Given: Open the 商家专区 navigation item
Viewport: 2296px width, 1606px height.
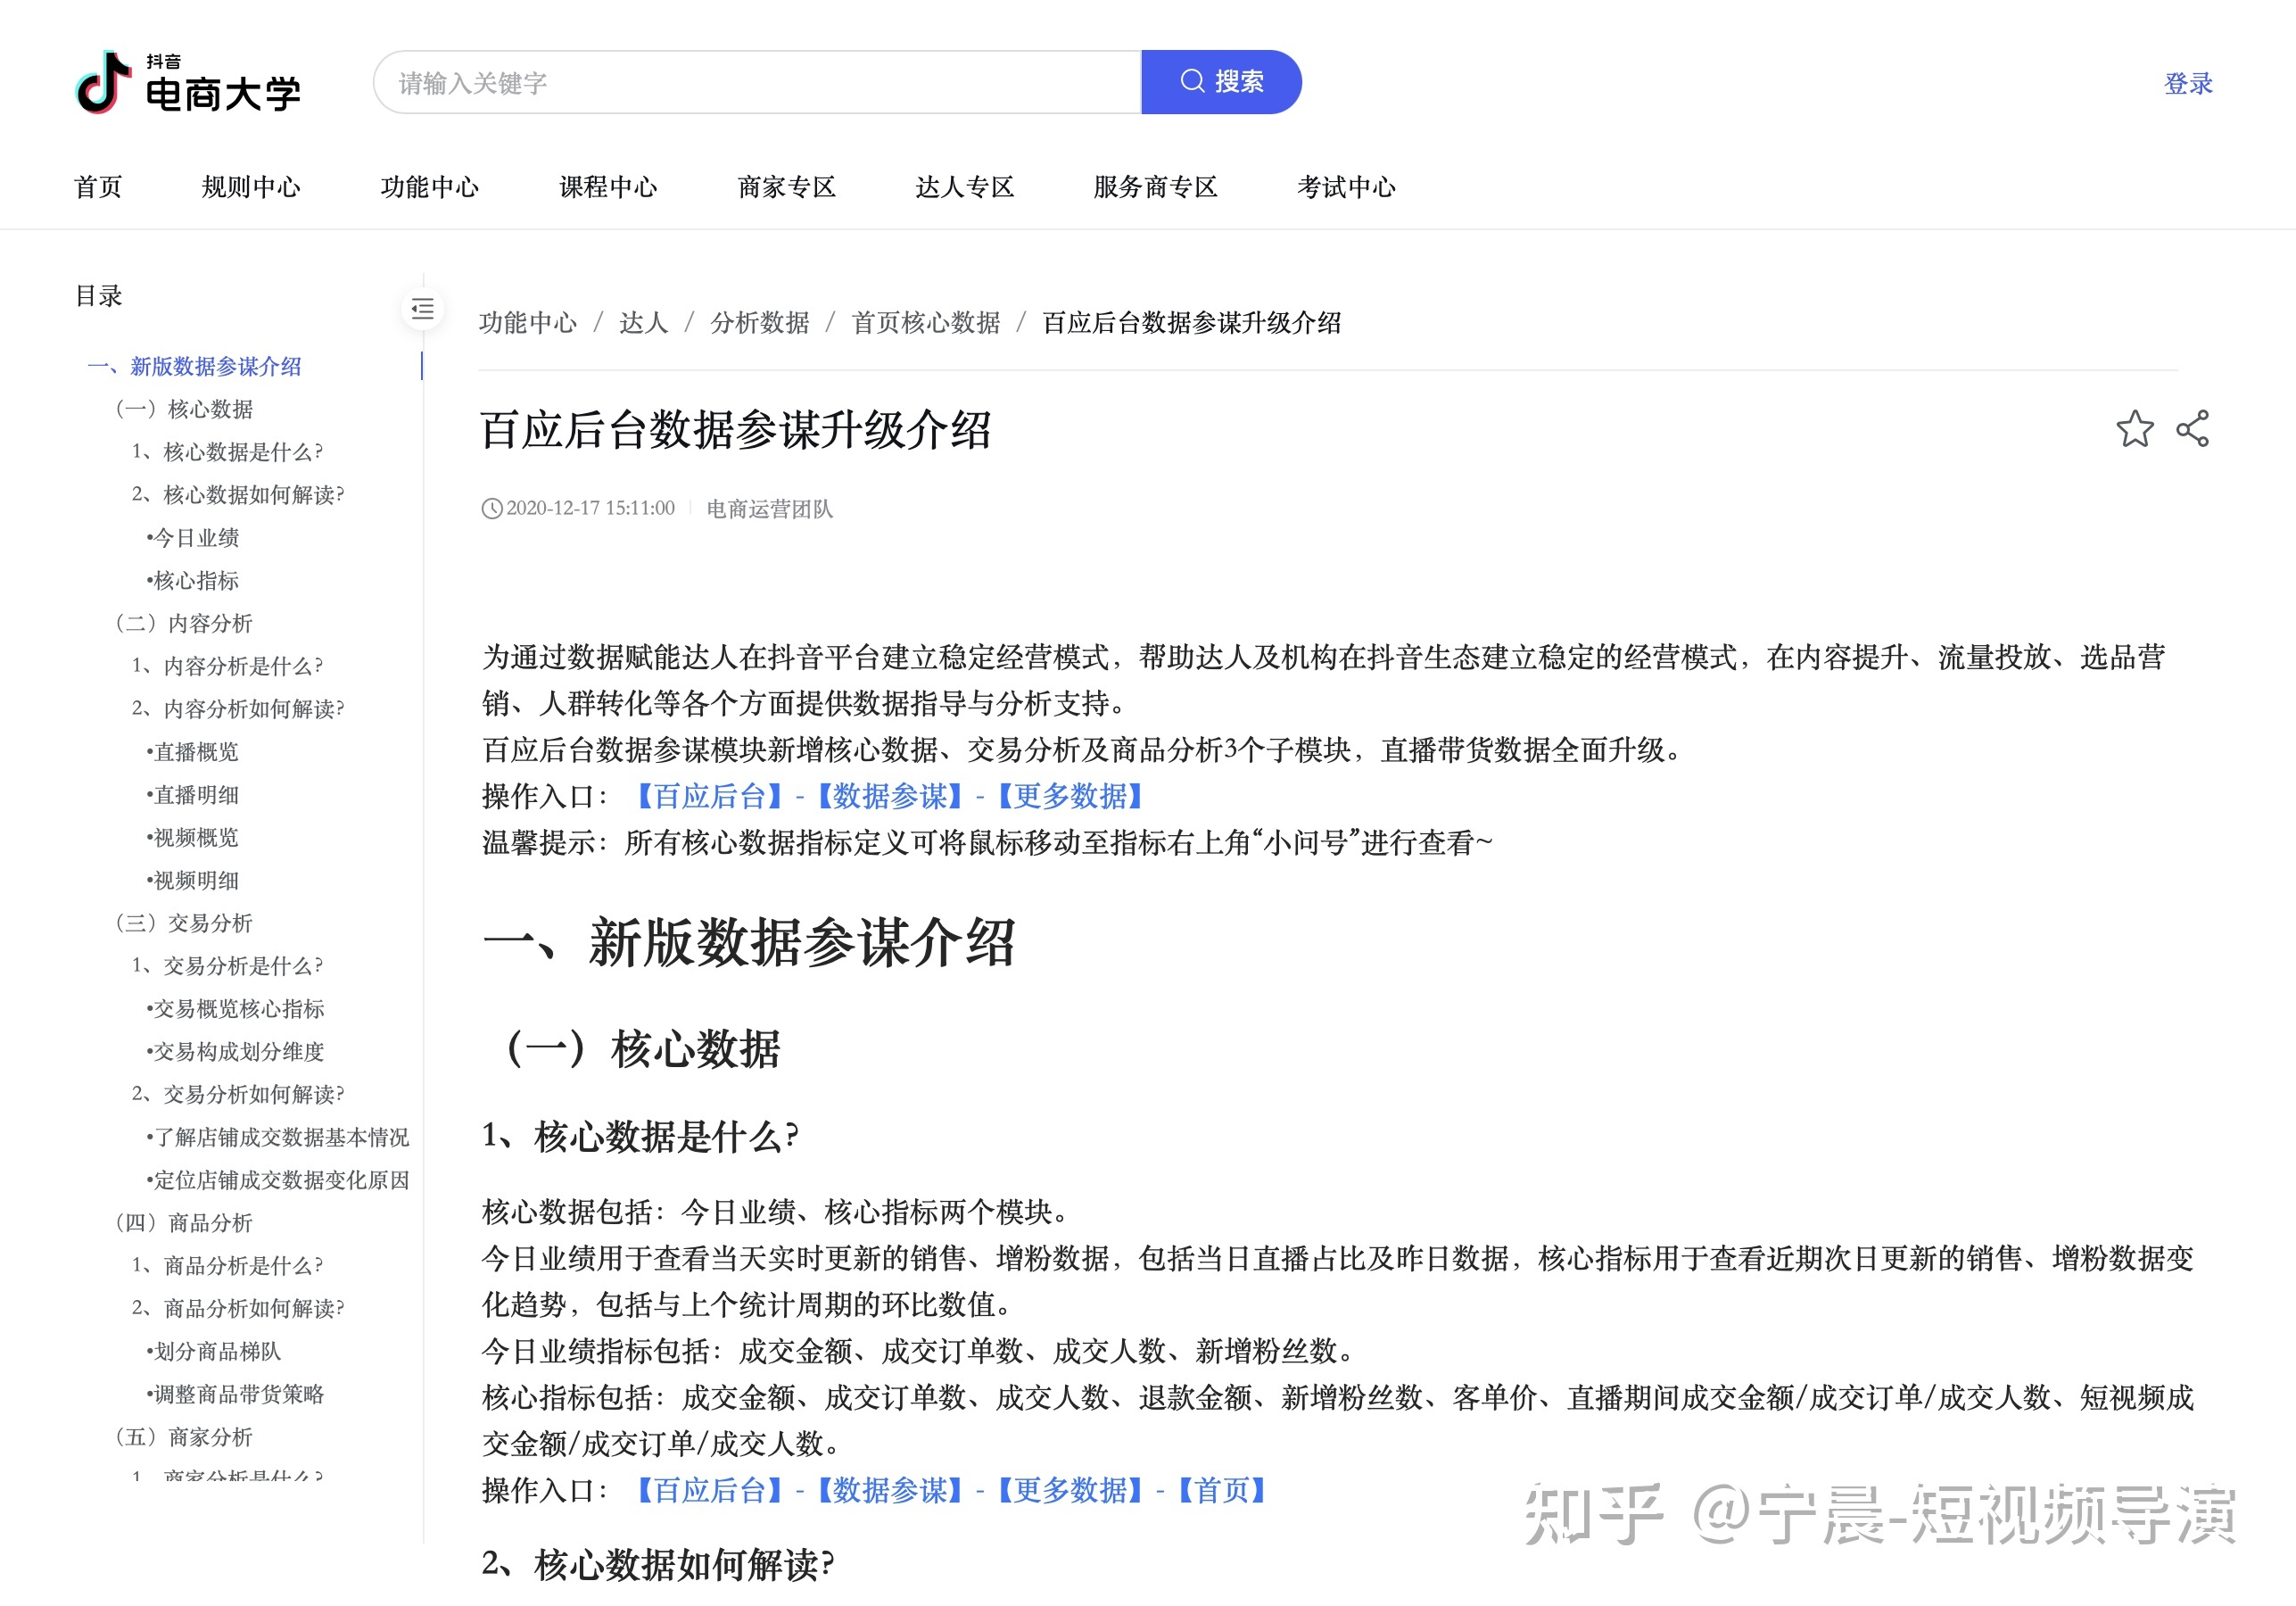Looking at the screenshot, I should pyautogui.click(x=788, y=186).
